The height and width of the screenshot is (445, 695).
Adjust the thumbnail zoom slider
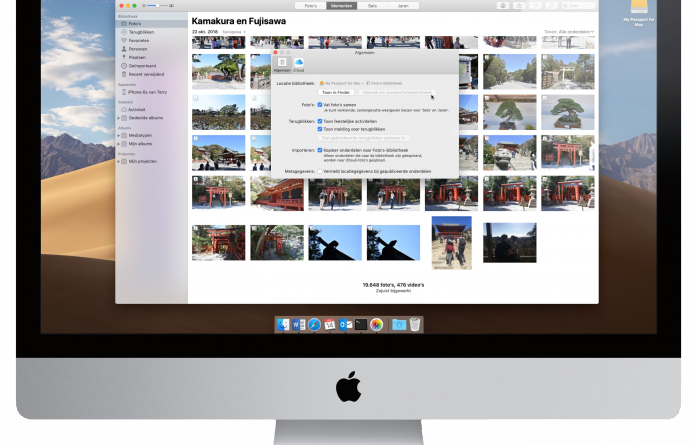click(156, 6)
